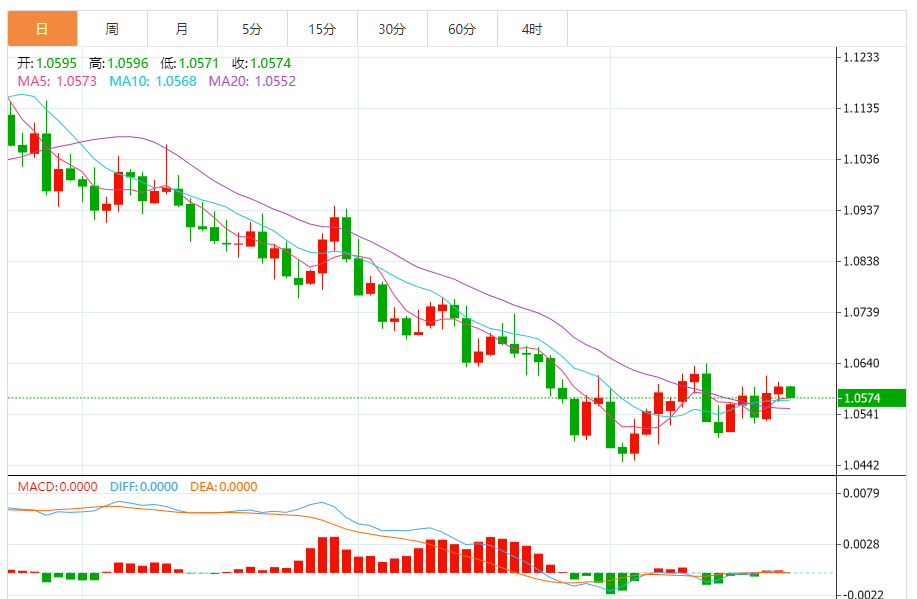Click the 1.1233 price axis label
The width and height of the screenshot is (917, 599).
coord(861,57)
